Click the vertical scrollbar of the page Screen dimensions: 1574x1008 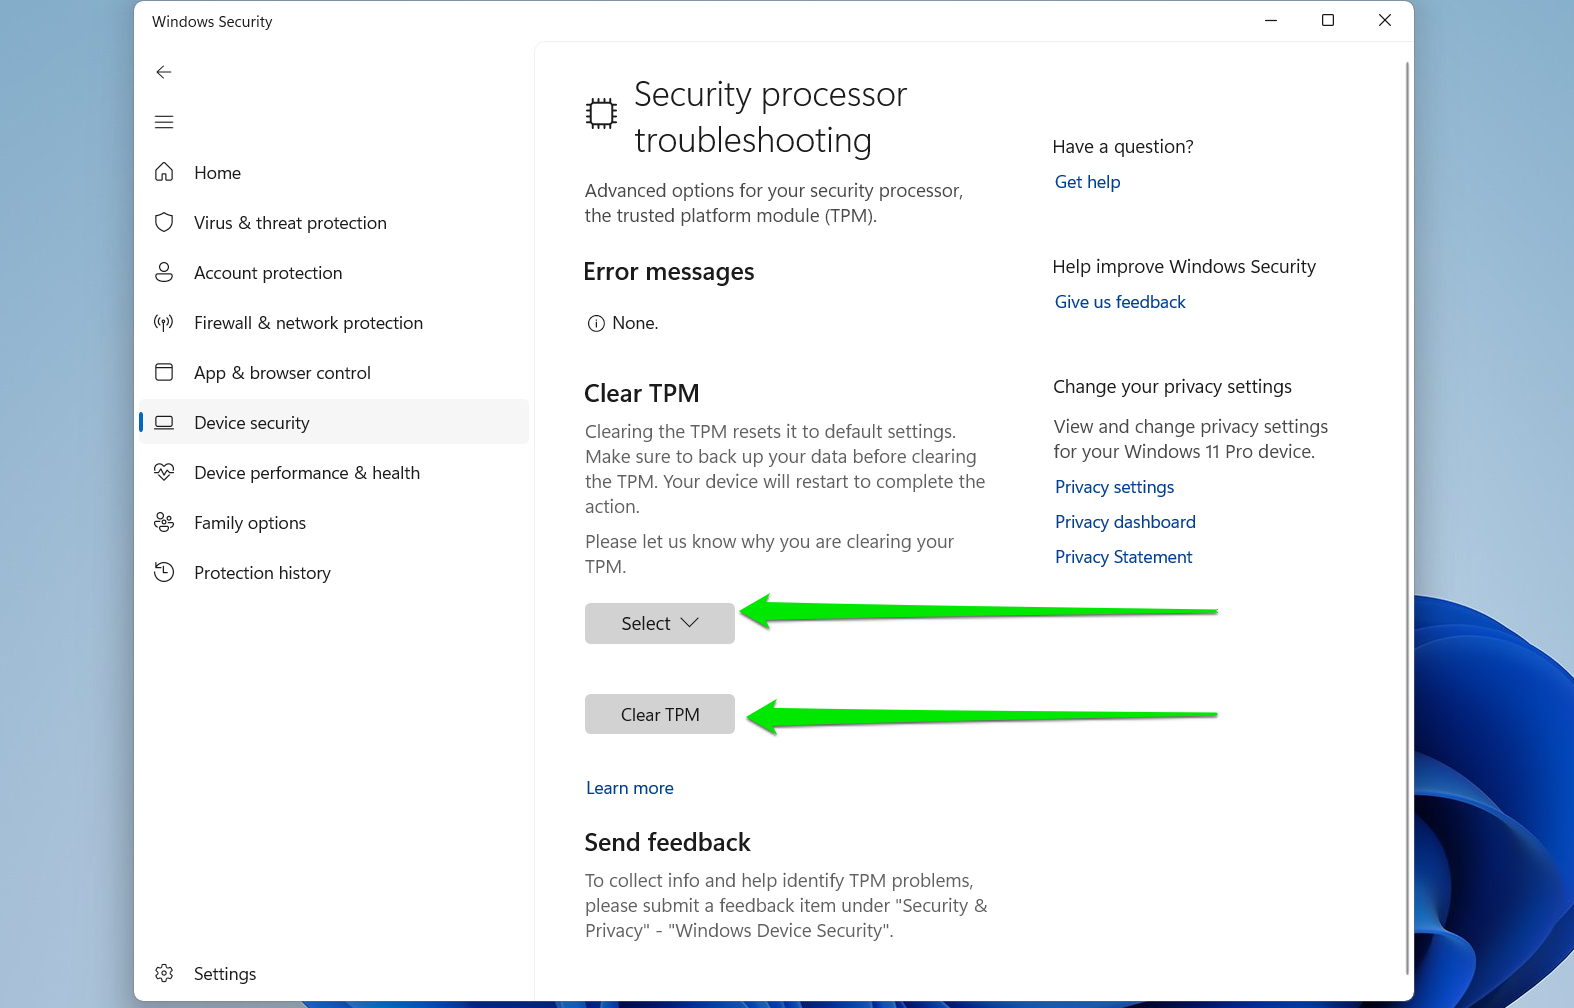(x=1407, y=518)
